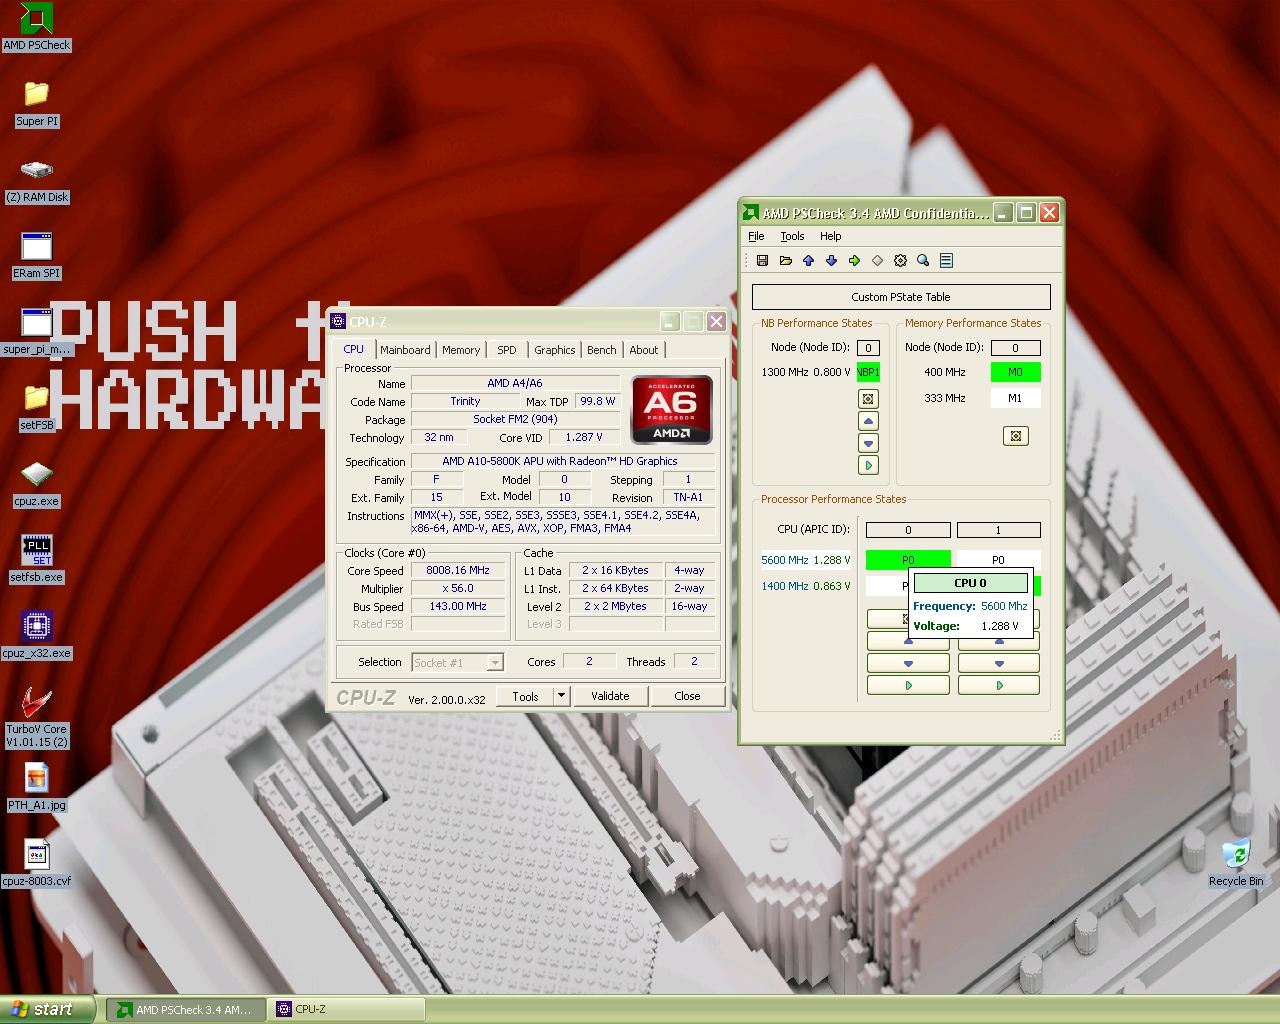1280x1024 pixels.
Task: Click the save (floppy disk) icon in PSCheck toolbar
Action: click(x=762, y=261)
